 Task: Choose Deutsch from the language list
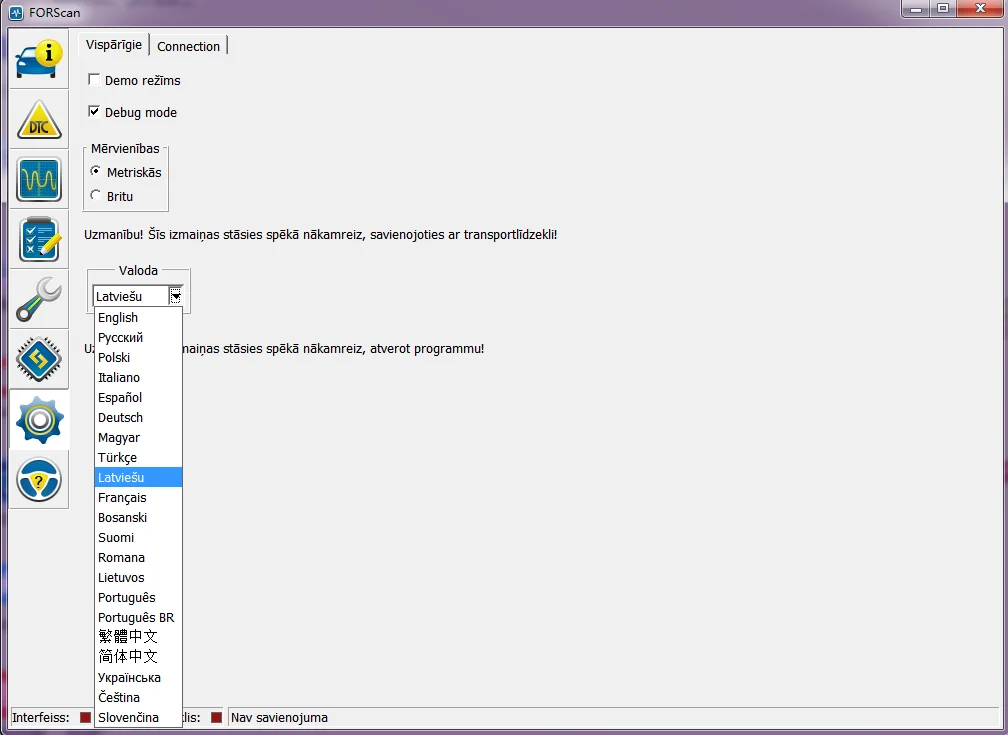(138, 417)
